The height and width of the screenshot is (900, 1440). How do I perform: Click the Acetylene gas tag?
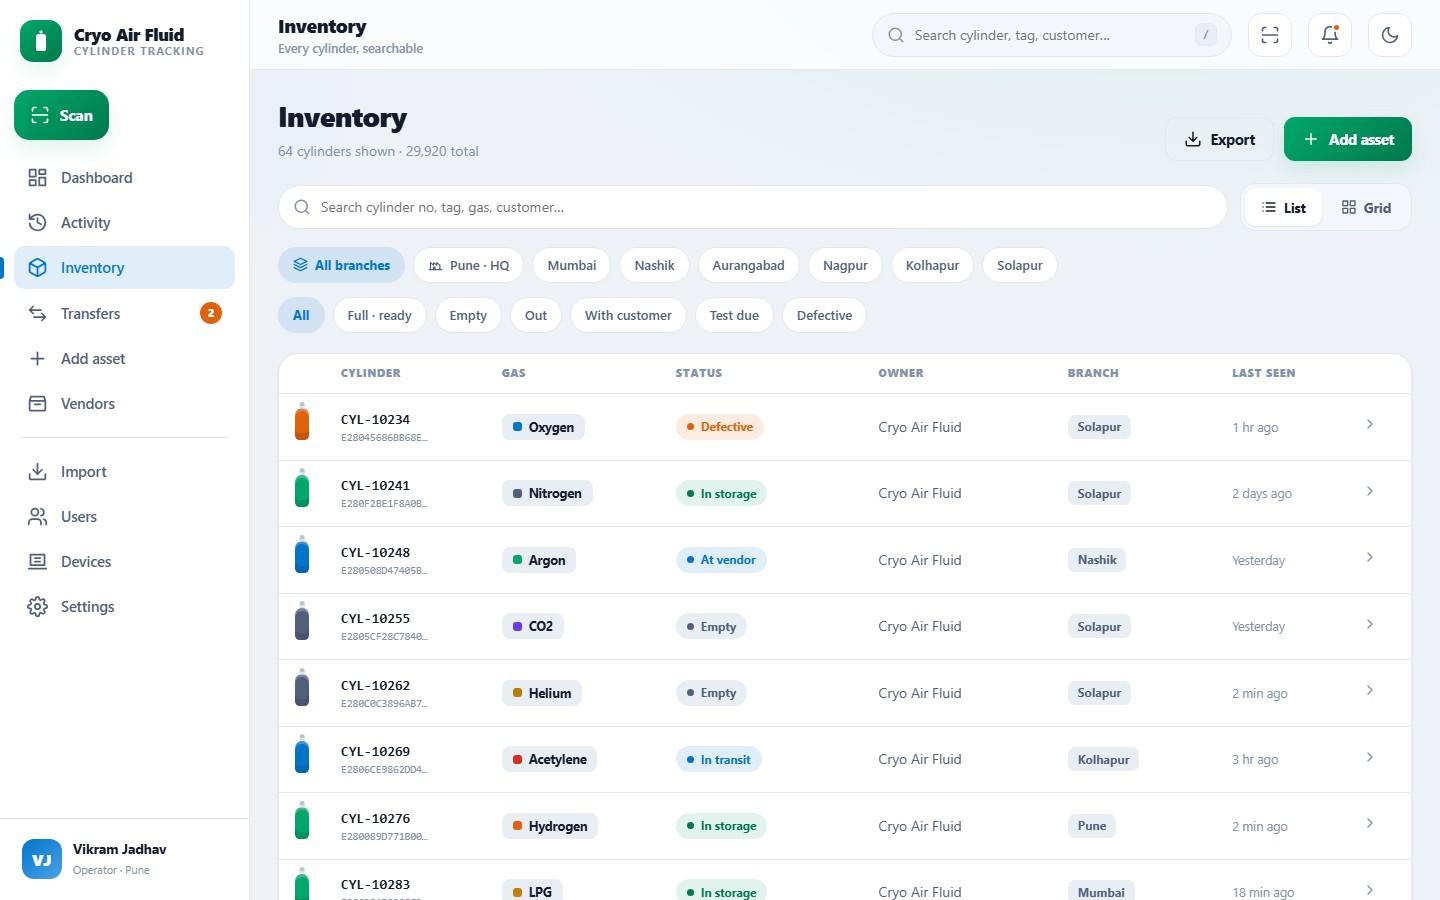tap(549, 759)
